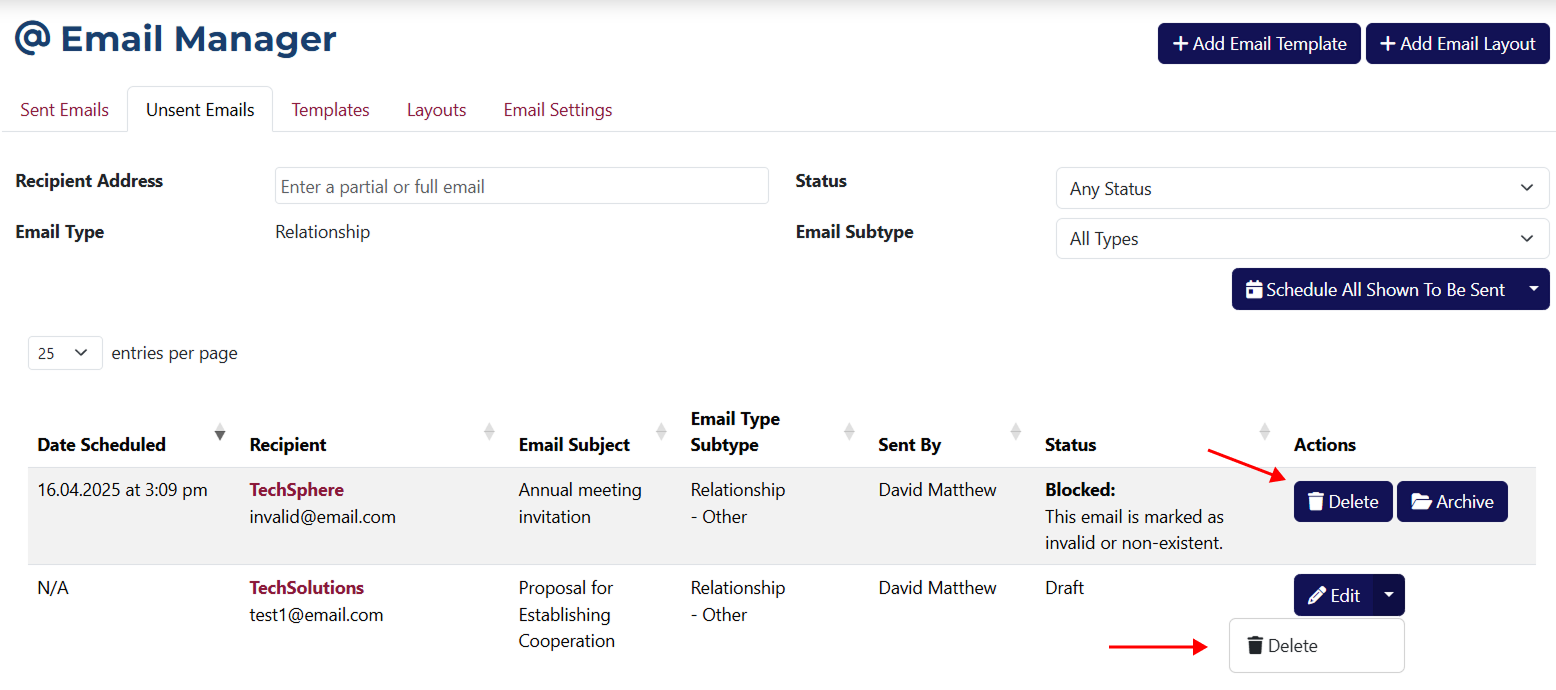The image size is (1556, 690).
Task: Click sort icon beside Email Subject header
Action: pos(661,432)
